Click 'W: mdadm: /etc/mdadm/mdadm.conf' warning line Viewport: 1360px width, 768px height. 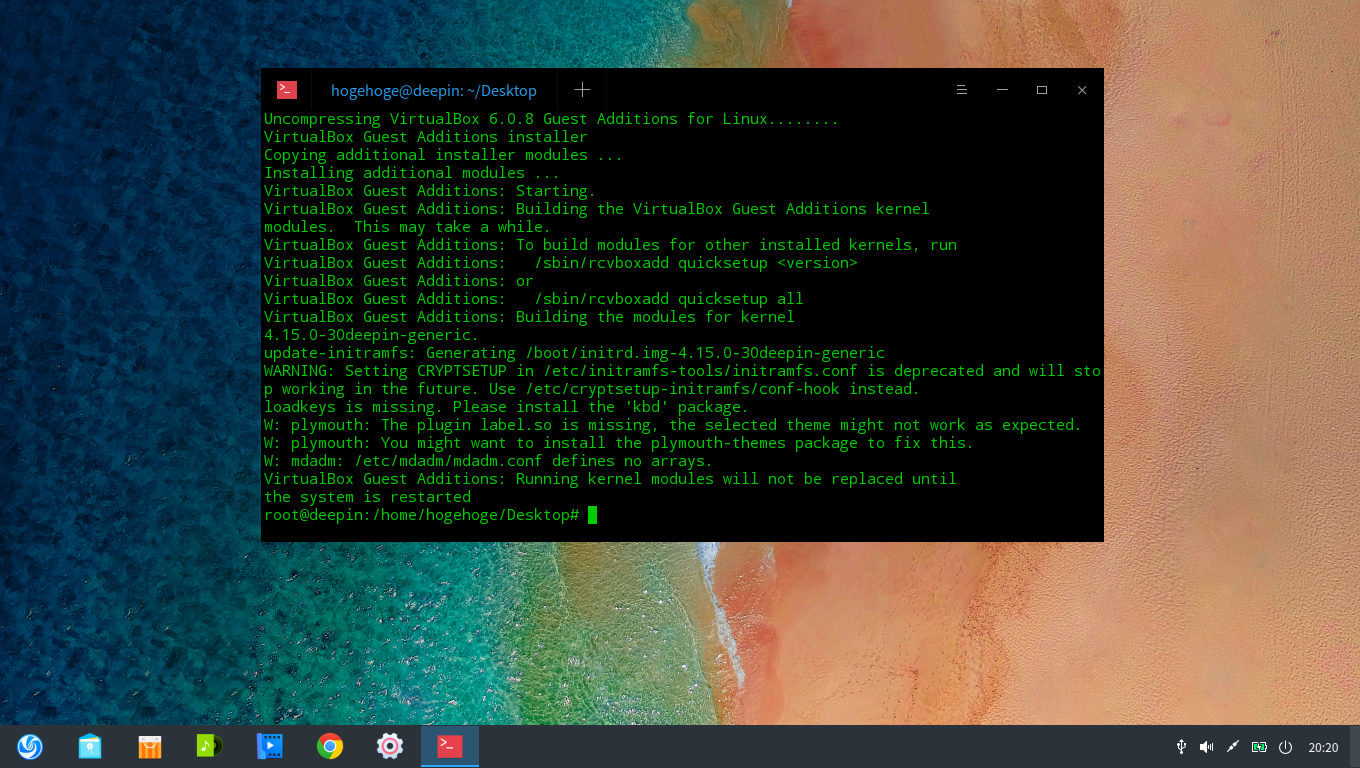point(488,461)
